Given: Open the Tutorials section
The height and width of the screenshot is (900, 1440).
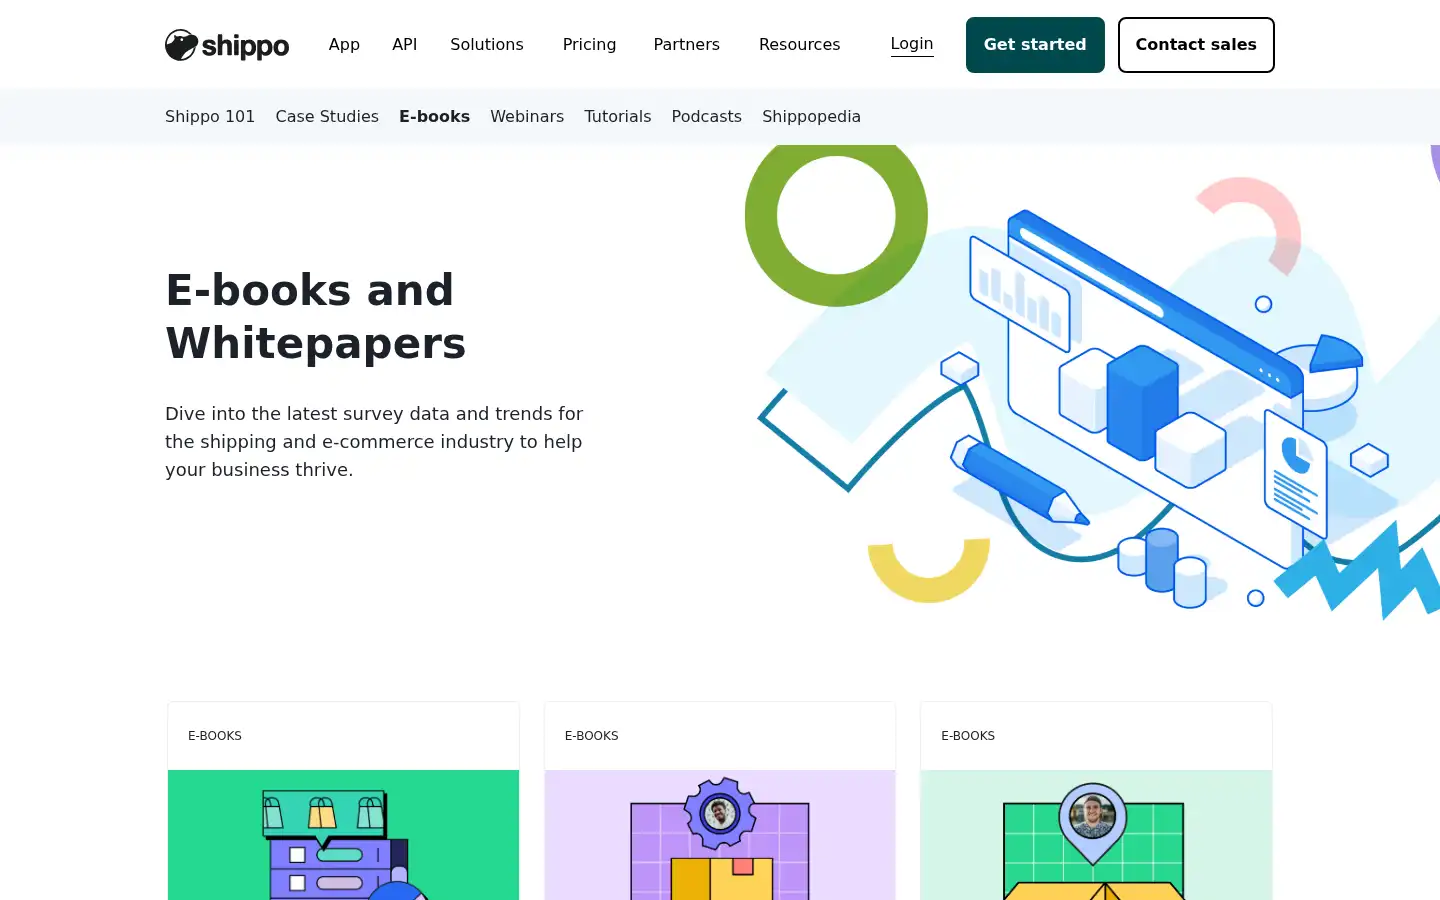Looking at the screenshot, I should click(x=618, y=116).
